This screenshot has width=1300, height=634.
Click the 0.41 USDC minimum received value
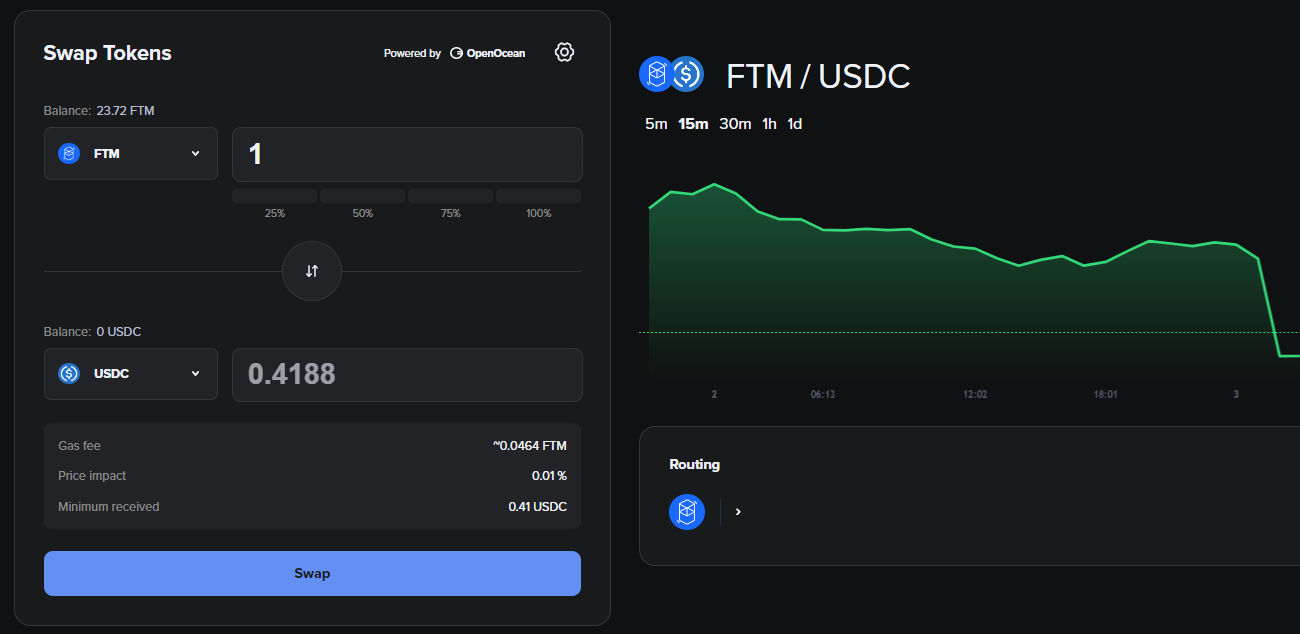point(537,507)
